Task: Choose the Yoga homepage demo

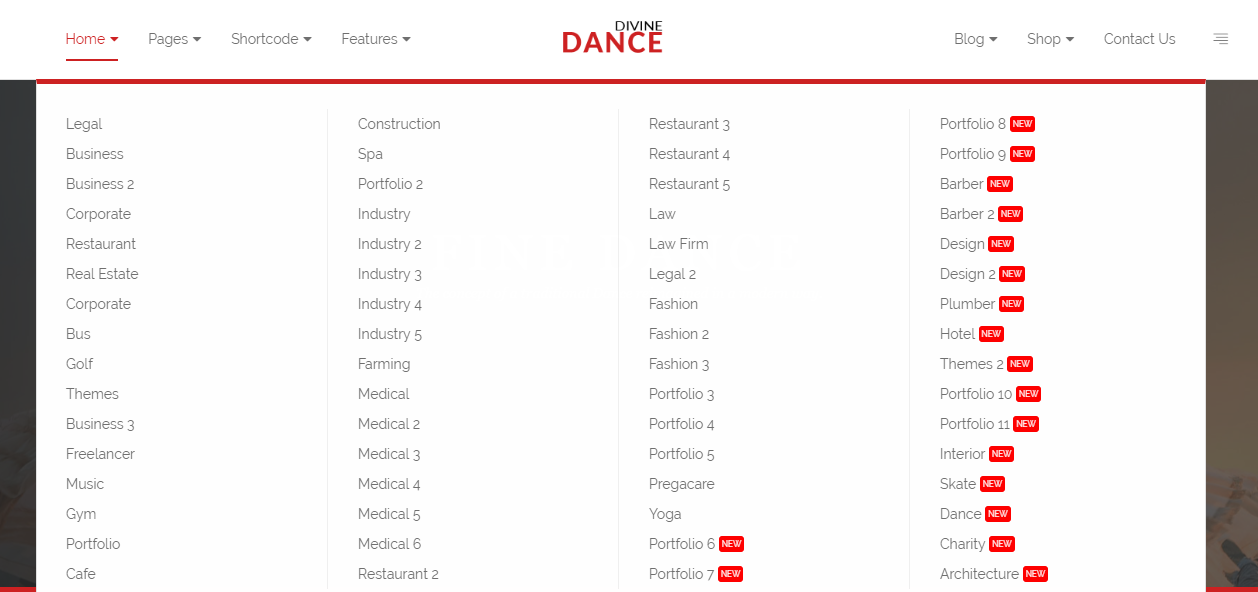Action: point(665,514)
